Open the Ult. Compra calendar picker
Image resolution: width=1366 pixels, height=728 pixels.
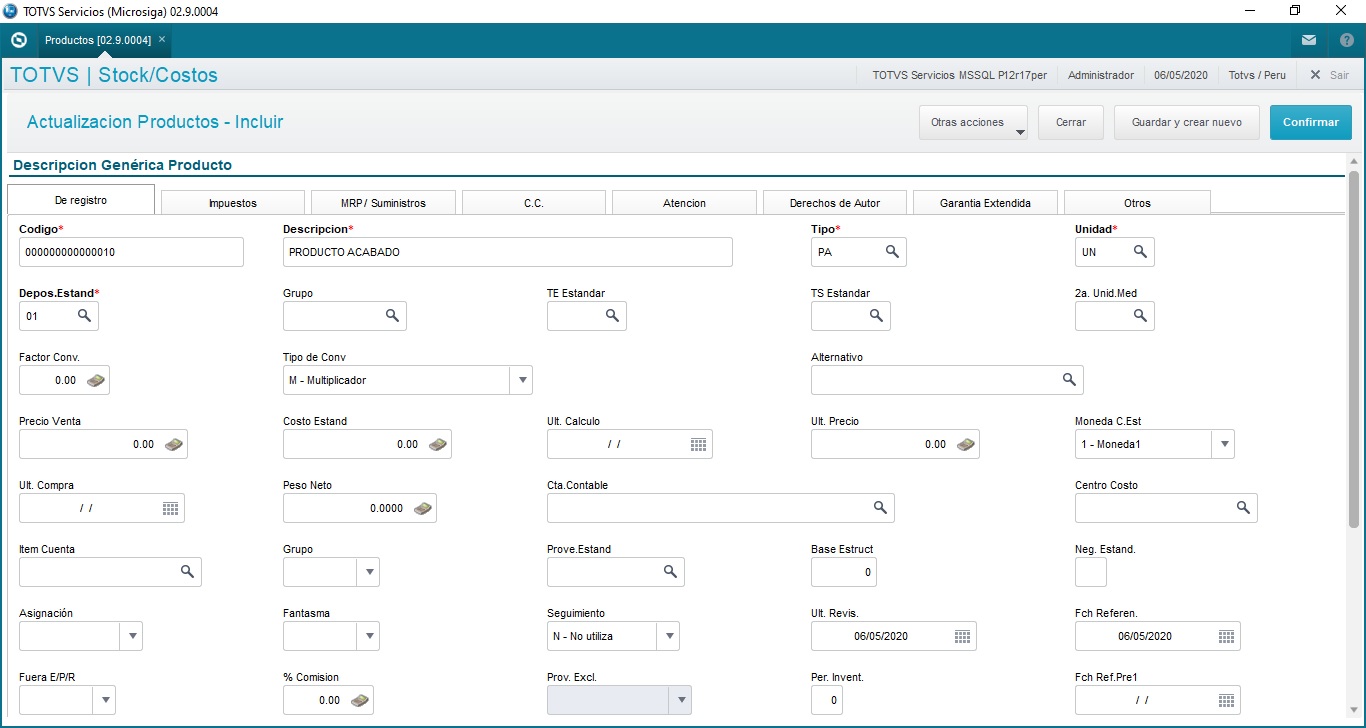click(x=170, y=508)
